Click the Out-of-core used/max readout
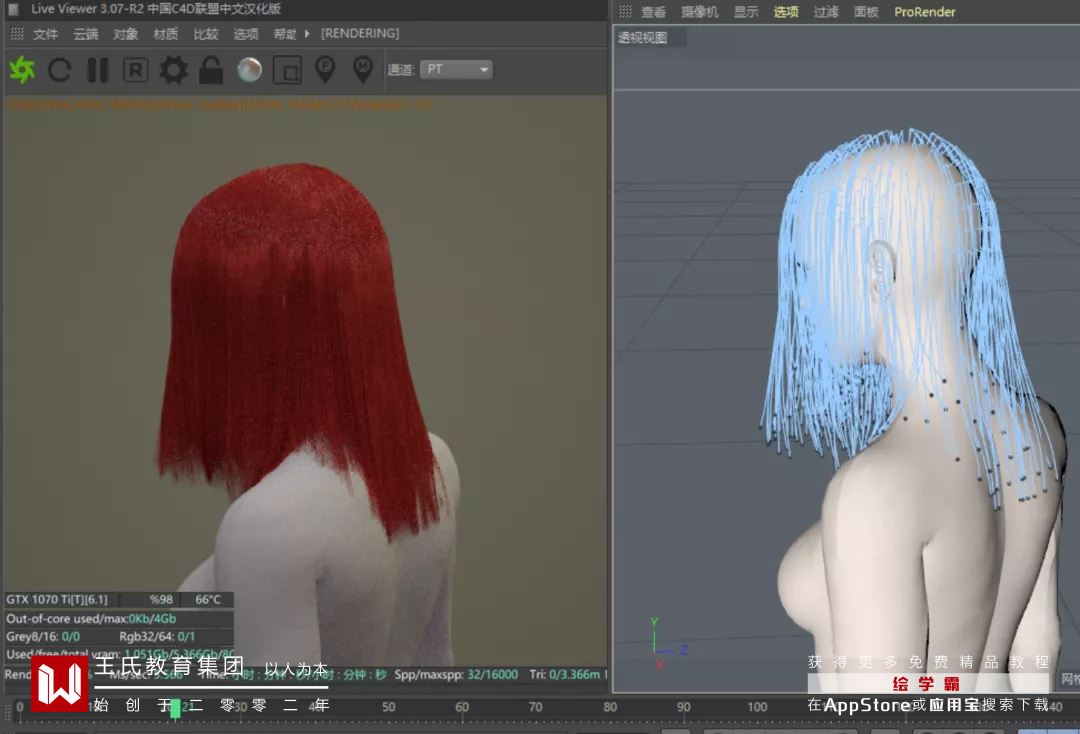 point(91,618)
